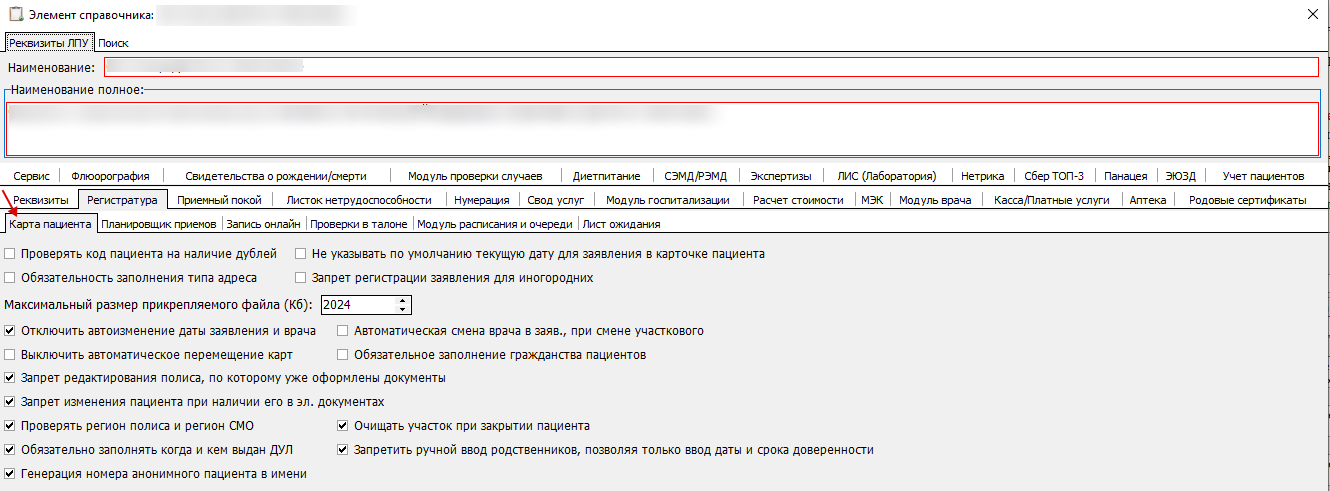This screenshot has width=1330, height=491.
Task: Open the Родовые сертификаты tab
Action: point(1247,200)
